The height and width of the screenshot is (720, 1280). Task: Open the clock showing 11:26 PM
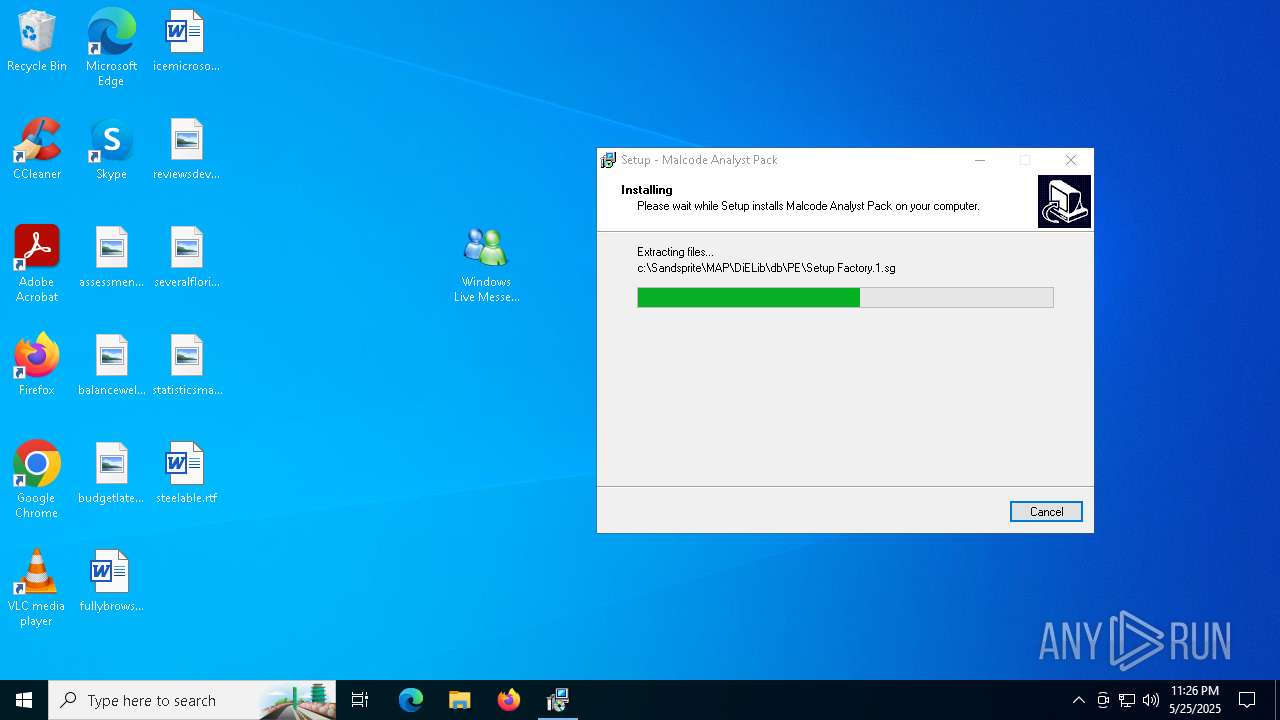(x=1194, y=700)
